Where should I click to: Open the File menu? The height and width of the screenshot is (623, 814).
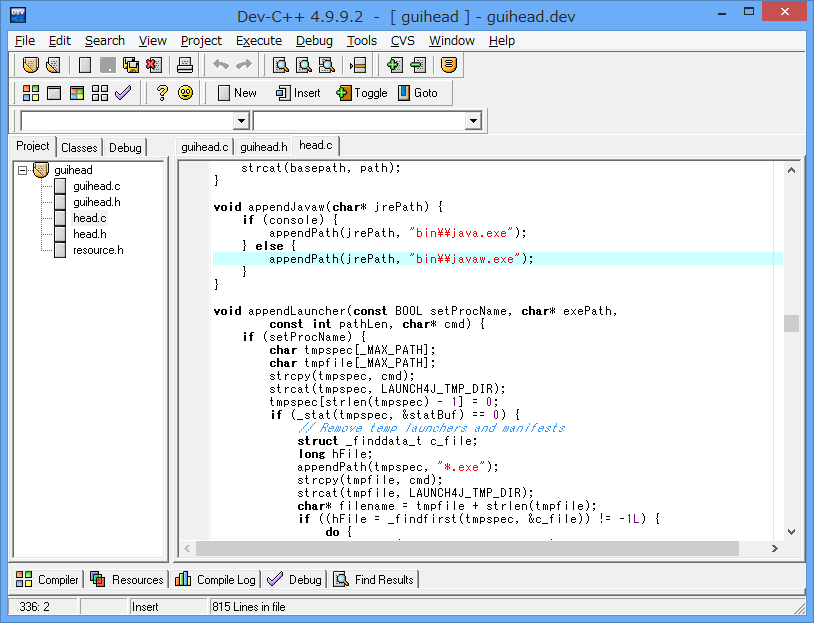(25, 40)
